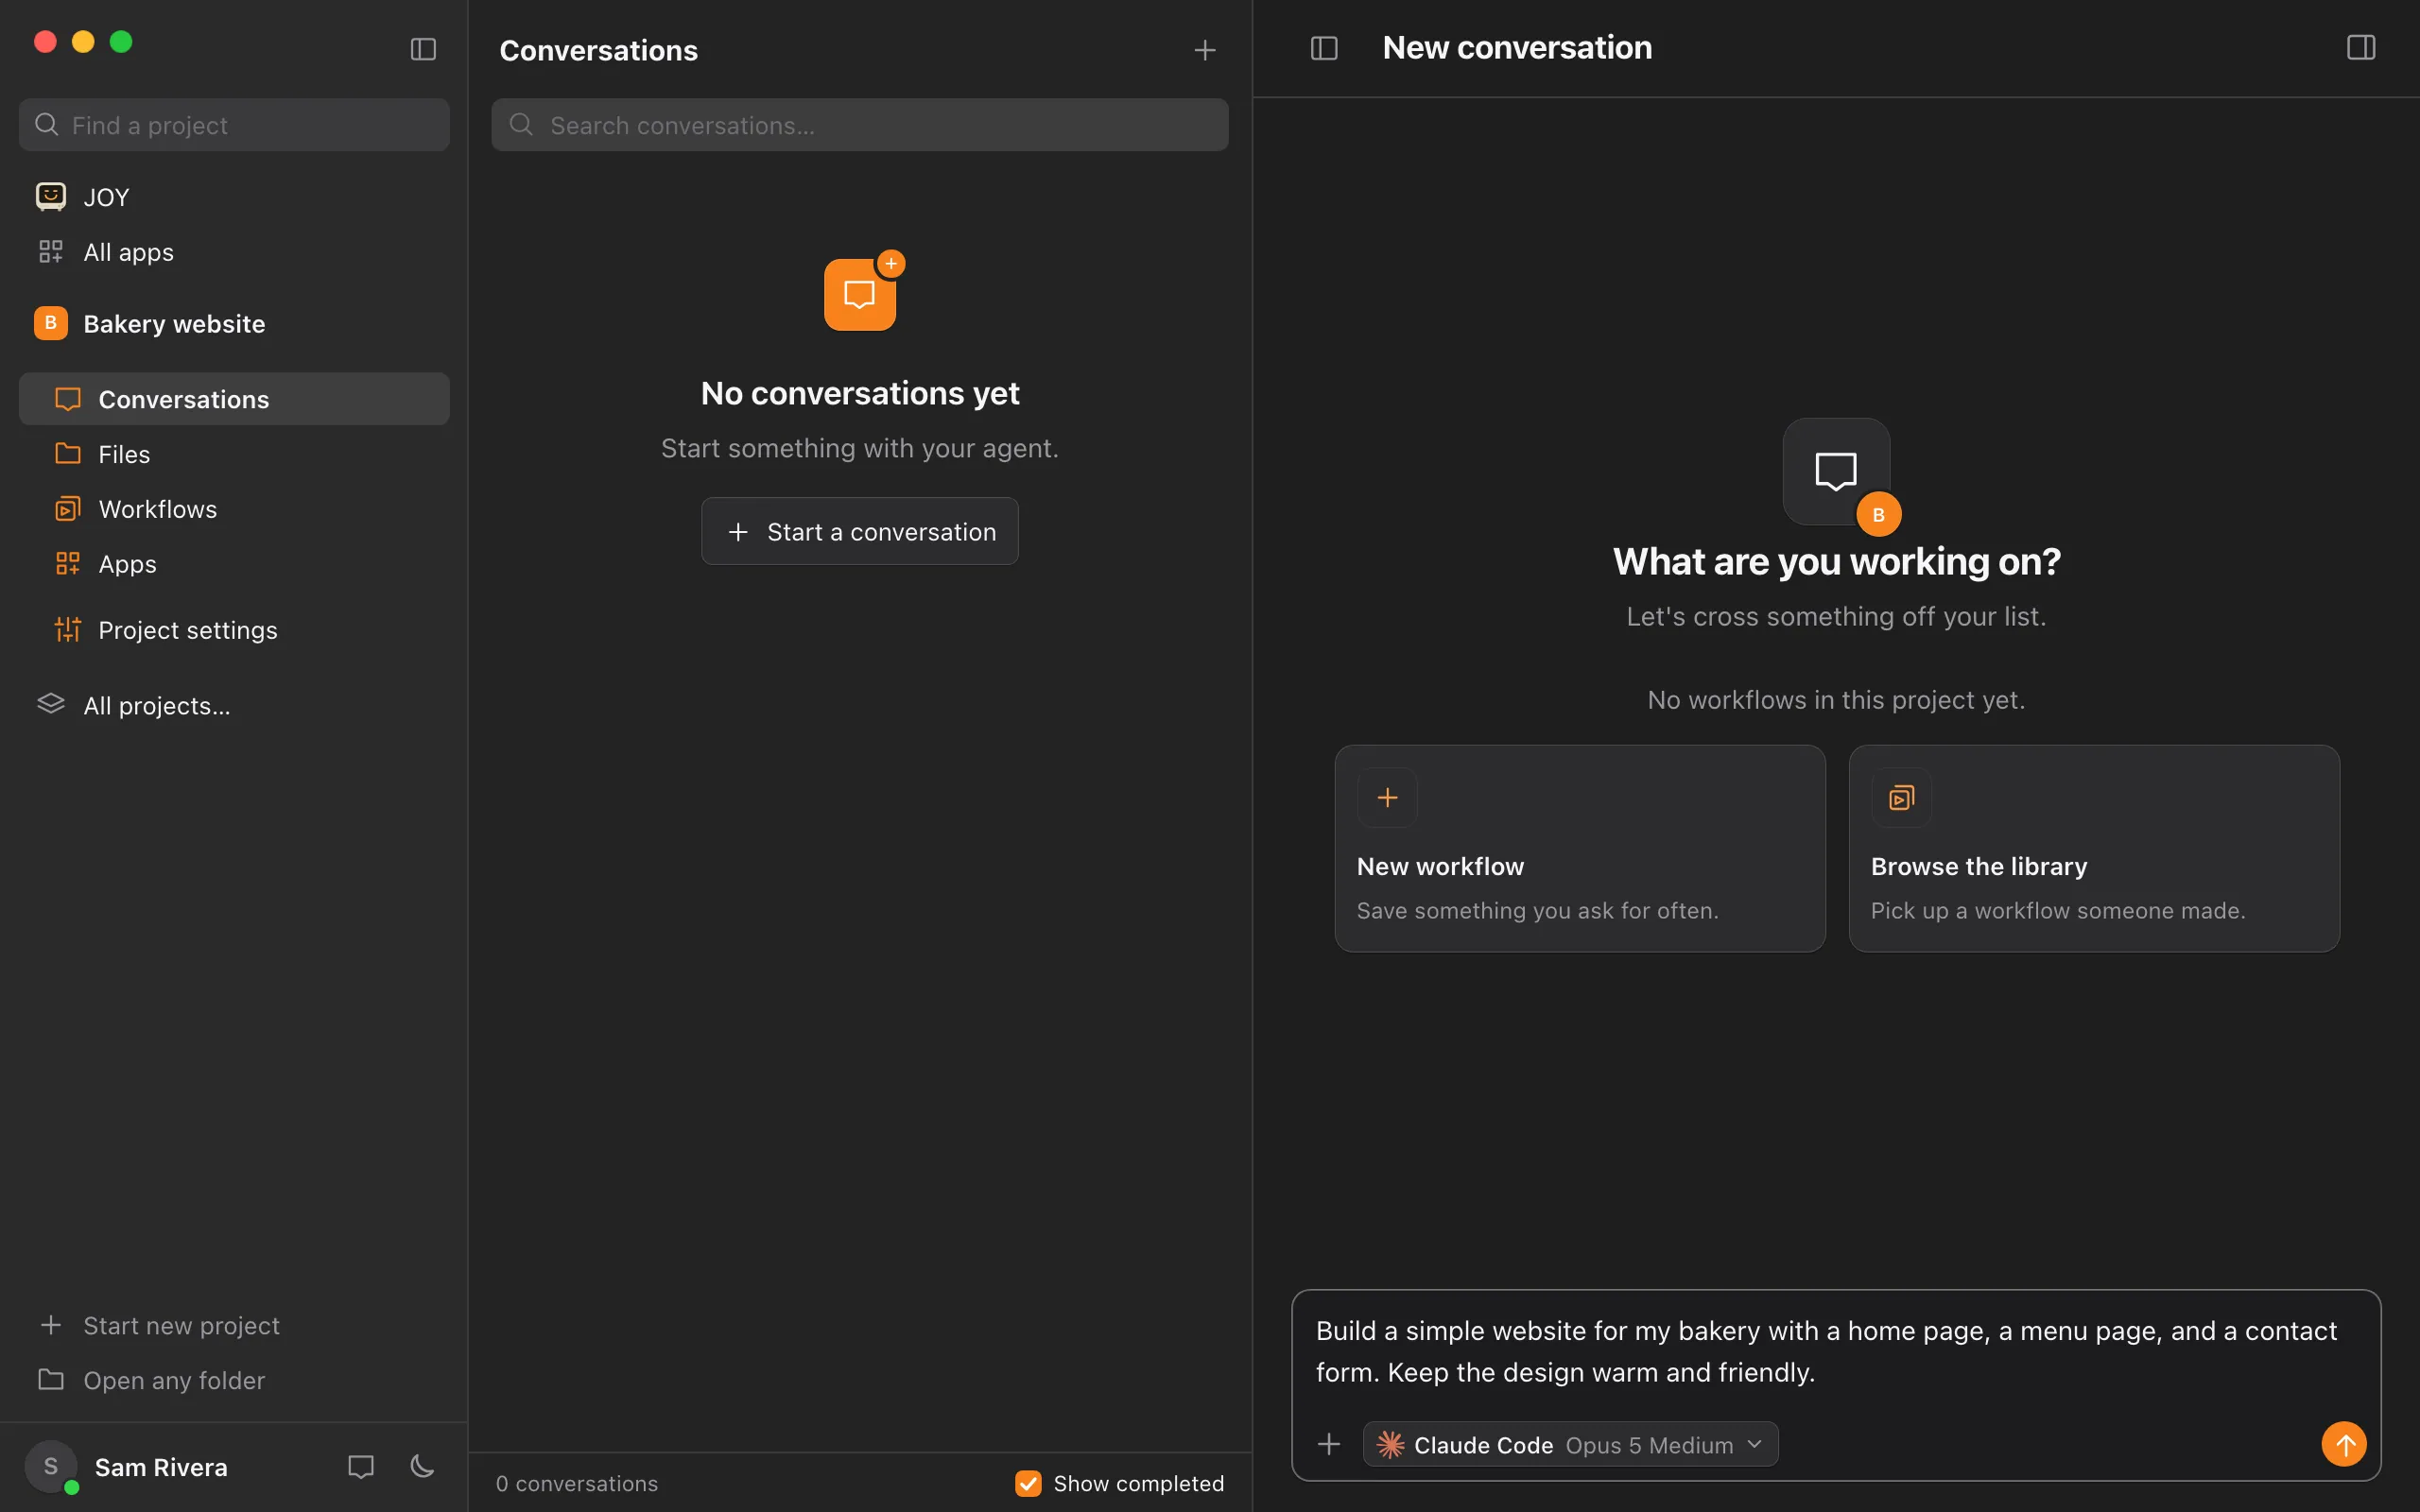Show All projects list
This screenshot has width=2420, height=1512.
click(x=234, y=705)
